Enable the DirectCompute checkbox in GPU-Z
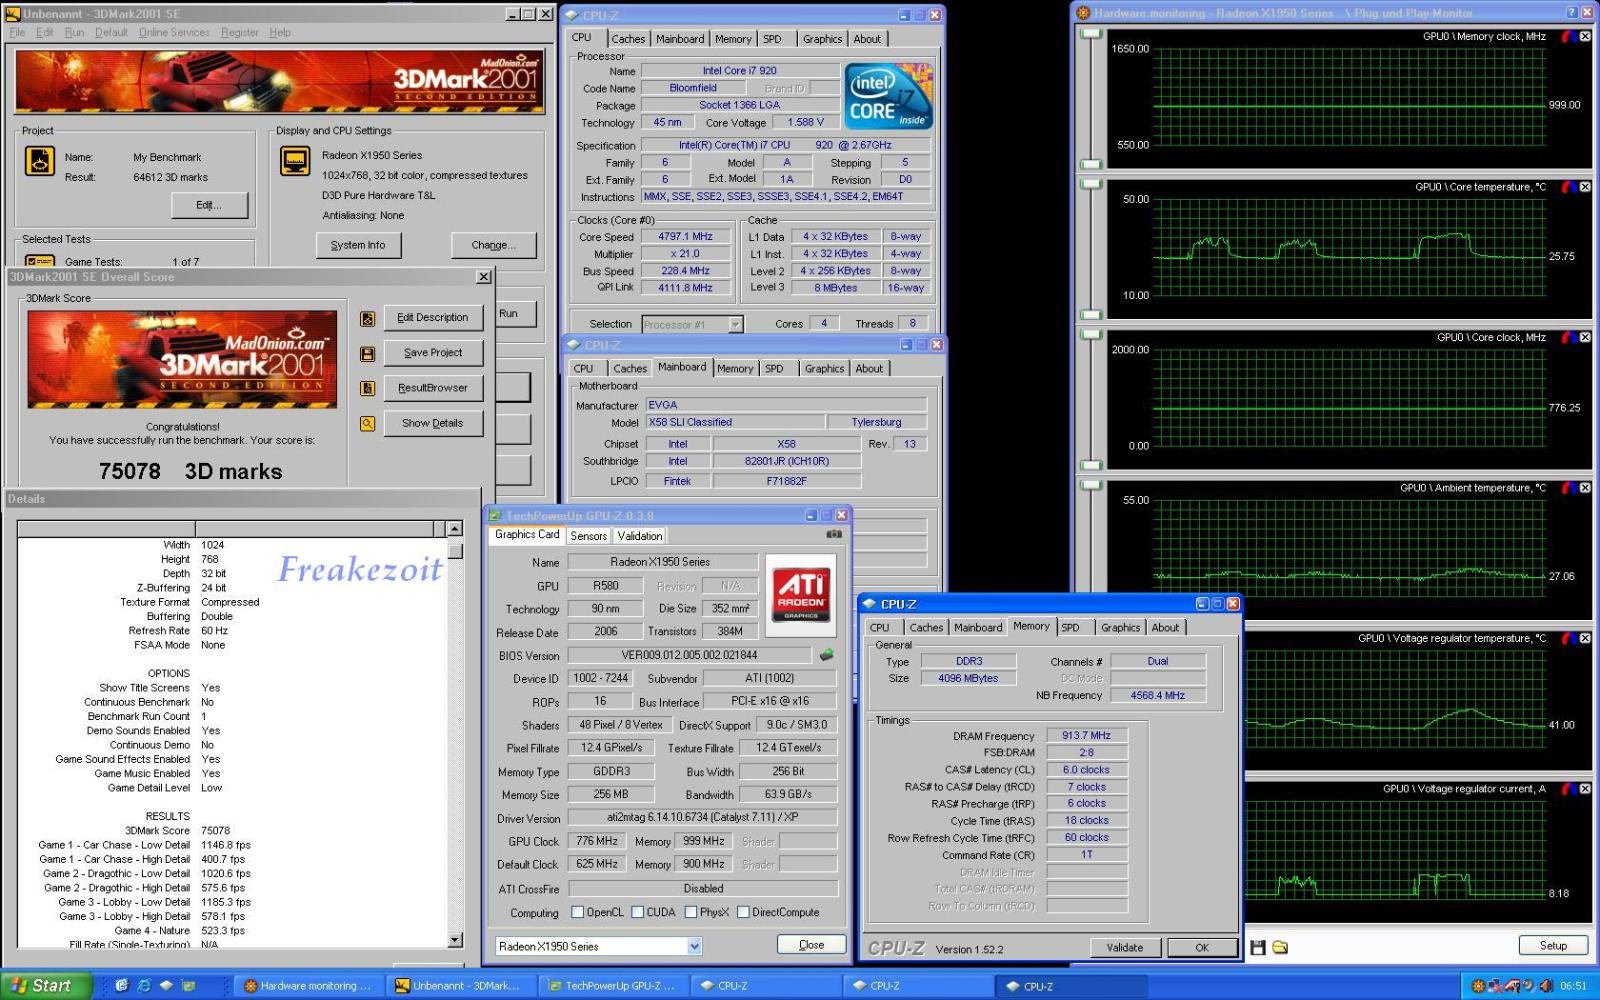The width and height of the screenshot is (1600, 1000). (743, 912)
